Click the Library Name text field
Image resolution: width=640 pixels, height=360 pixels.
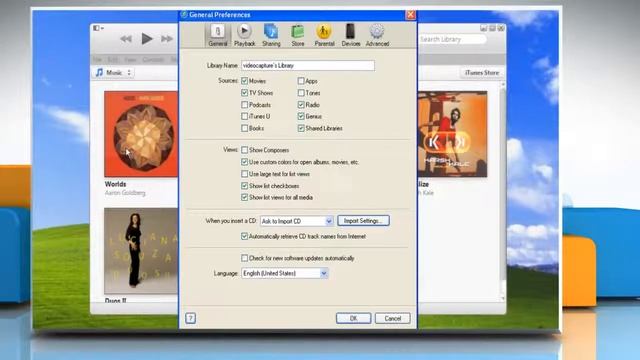[x=308, y=65]
